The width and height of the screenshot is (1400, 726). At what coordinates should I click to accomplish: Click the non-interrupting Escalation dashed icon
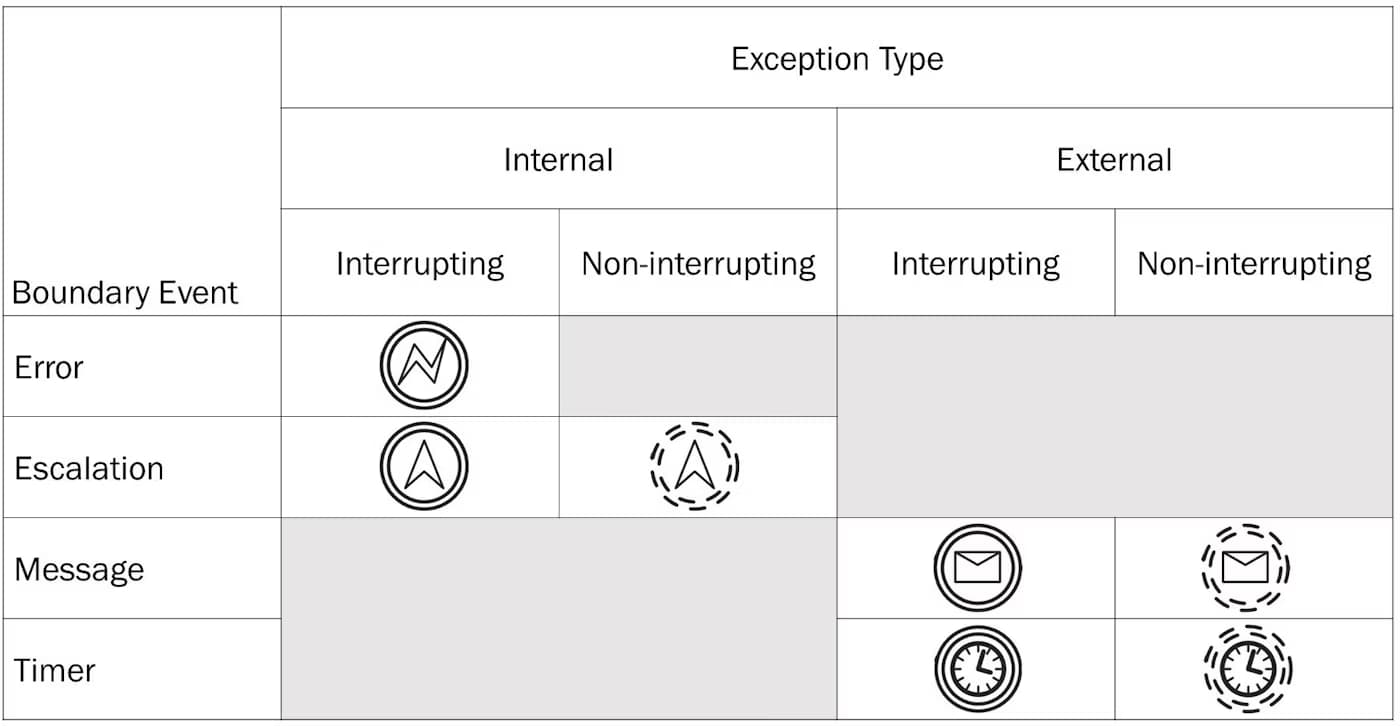[695, 466]
